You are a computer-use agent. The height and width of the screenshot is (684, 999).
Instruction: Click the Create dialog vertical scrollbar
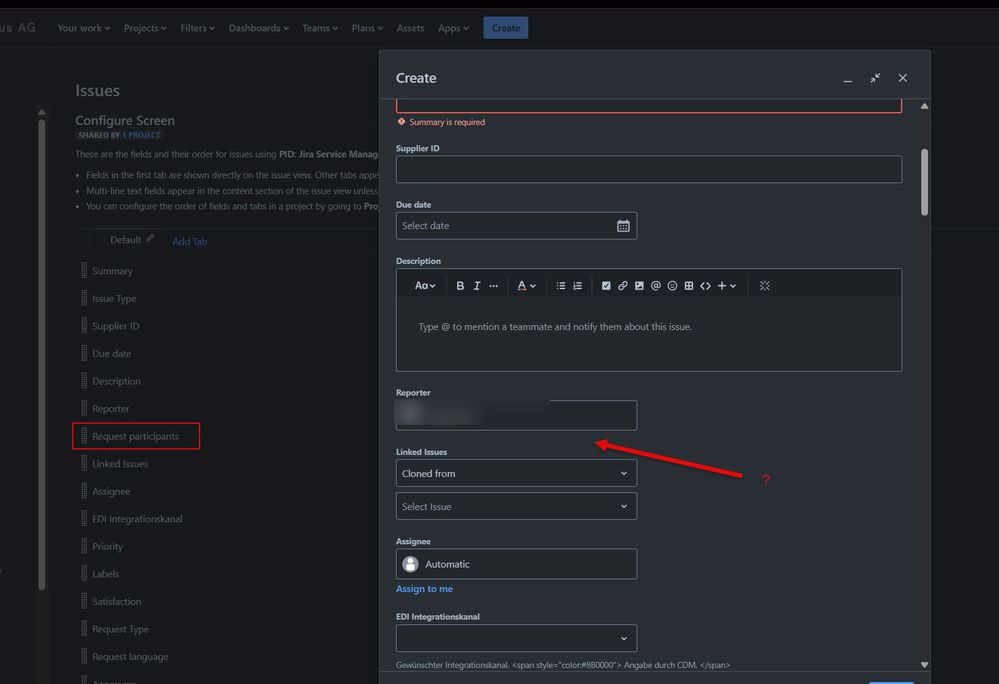click(x=924, y=182)
